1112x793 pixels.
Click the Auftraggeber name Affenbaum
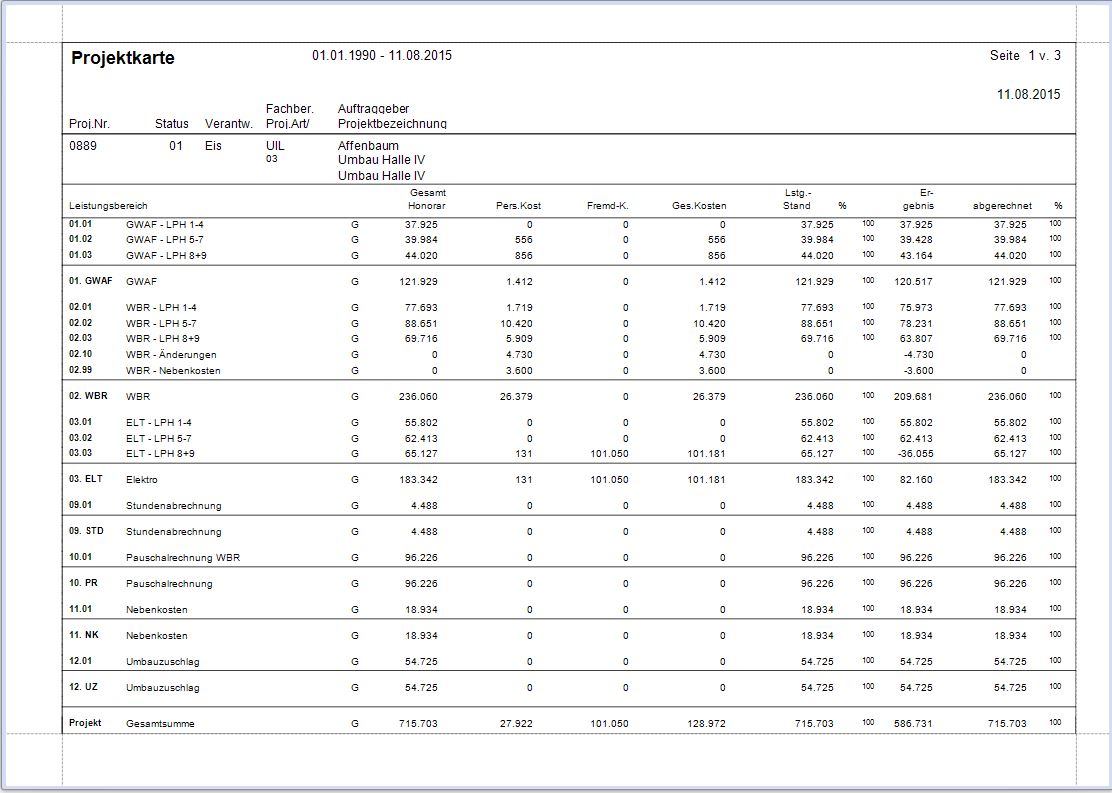(x=368, y=146)
